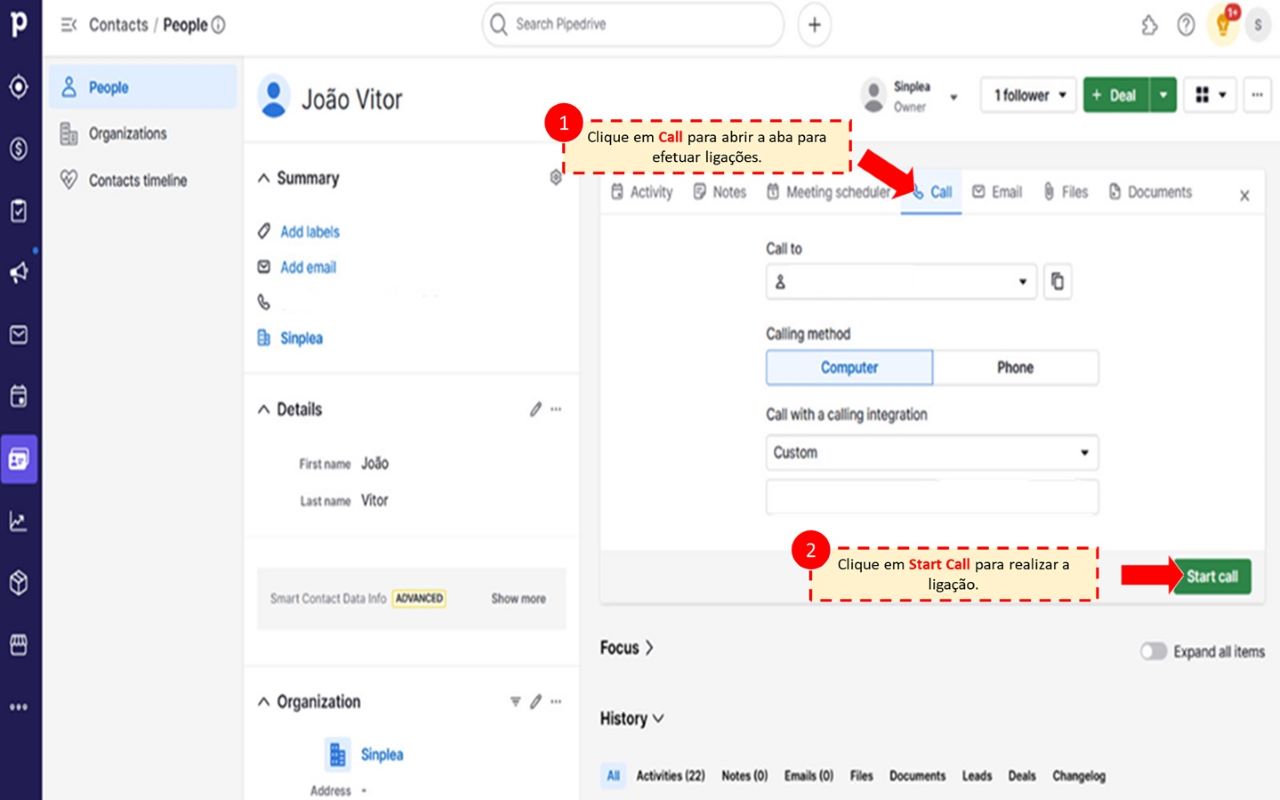
Task: Click the Search Pipedrive field
Action: pyautogui.click(x=640, y=24)
